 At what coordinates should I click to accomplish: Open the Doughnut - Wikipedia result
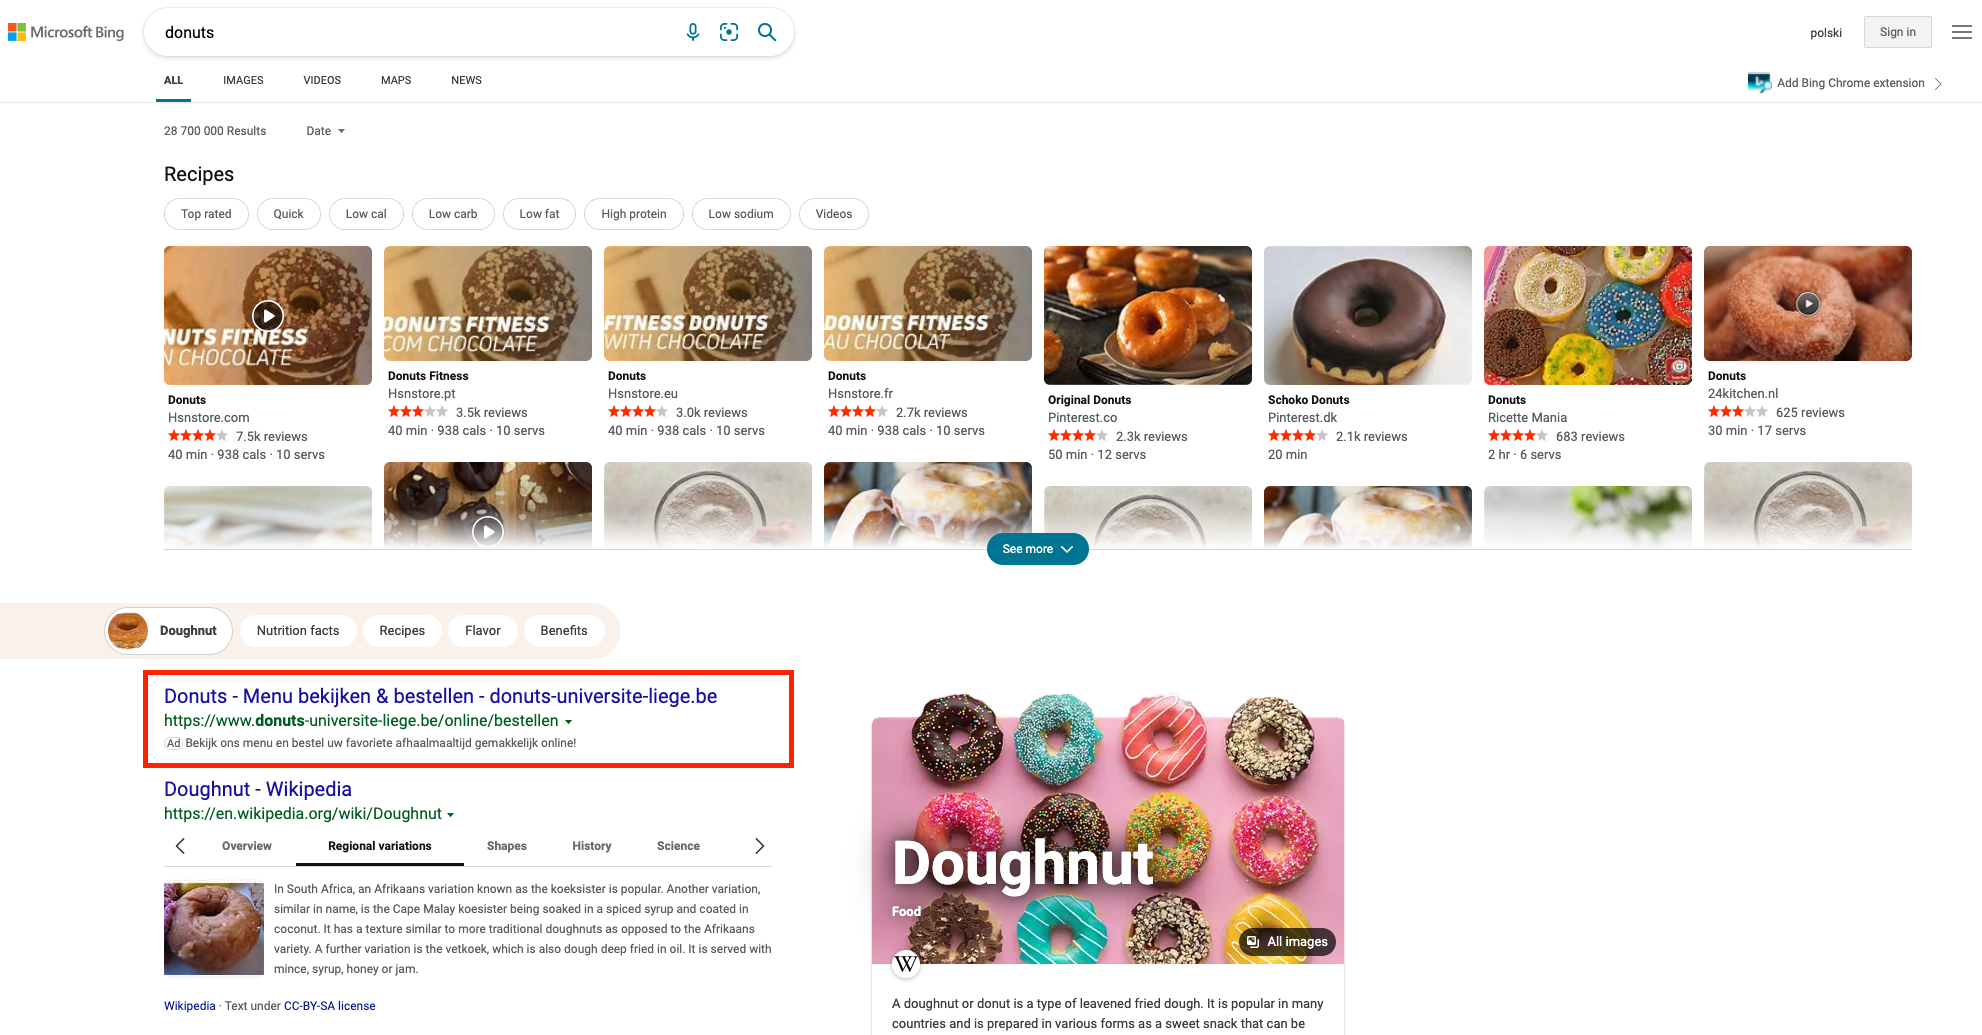point(258,790)
